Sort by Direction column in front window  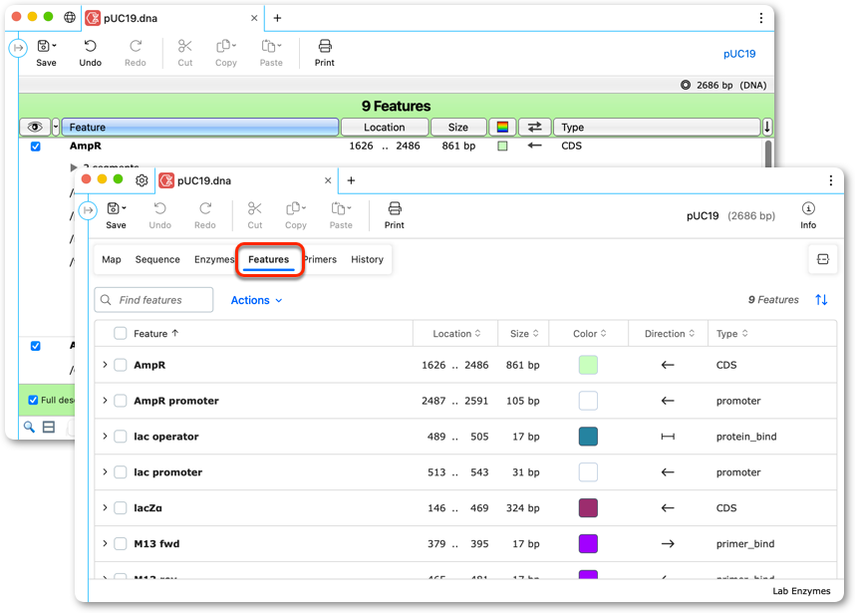(669, 333)
